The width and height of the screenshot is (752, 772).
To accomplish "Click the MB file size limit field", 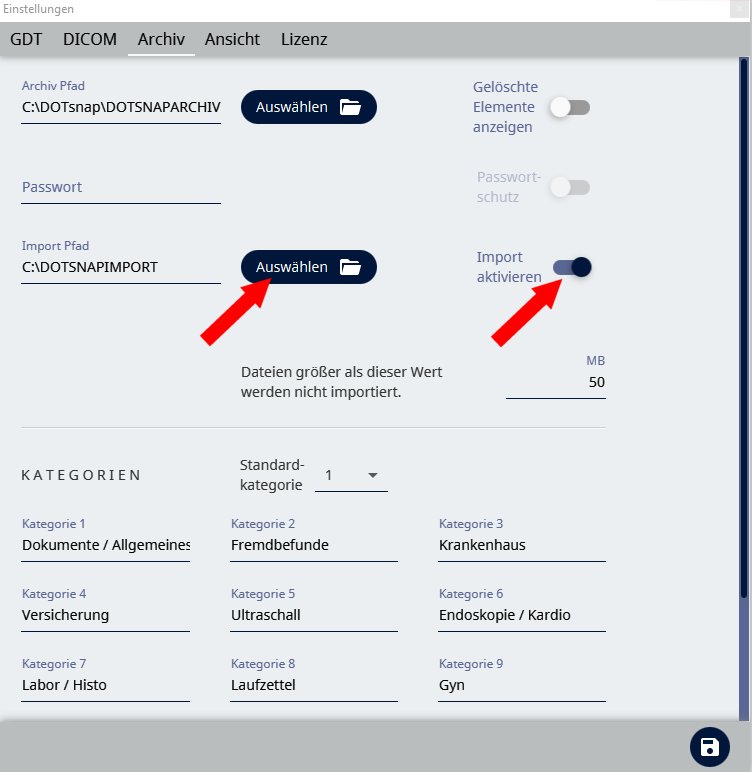I will [555, 382].
